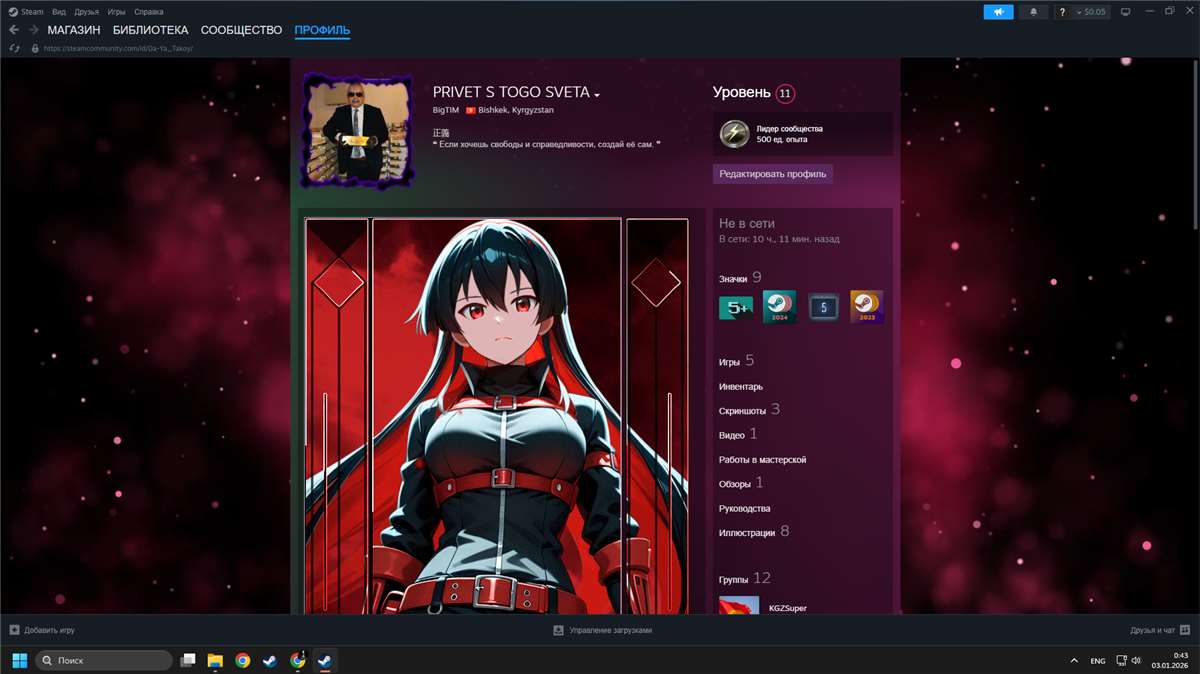The width and height of the screenshot is (1200, 674).
Task: Click the profile avatar picture
Action: point(357,130)
